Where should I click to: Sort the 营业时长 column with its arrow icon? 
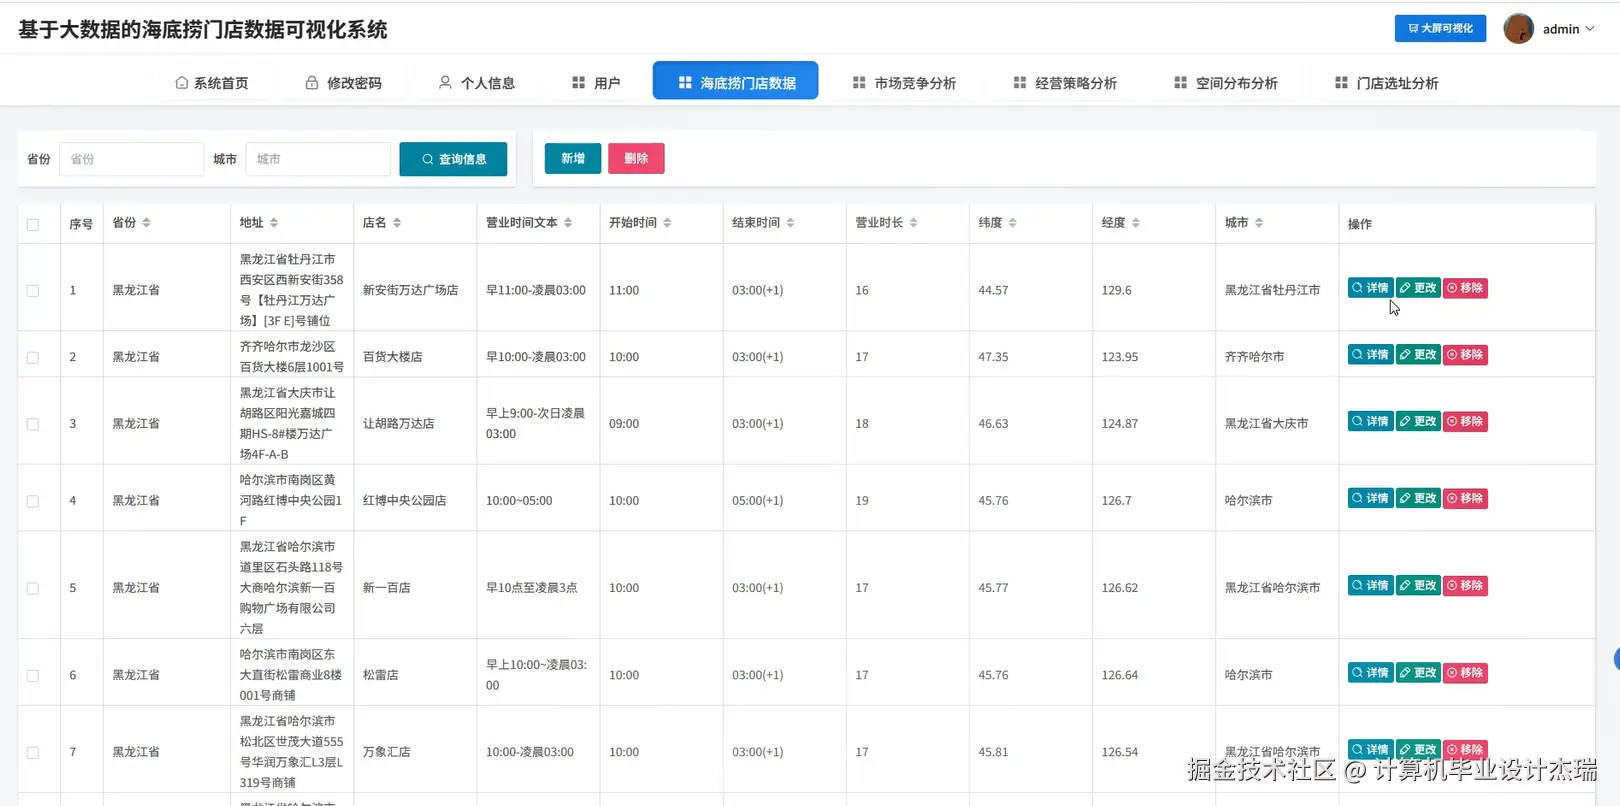[913, 223]
